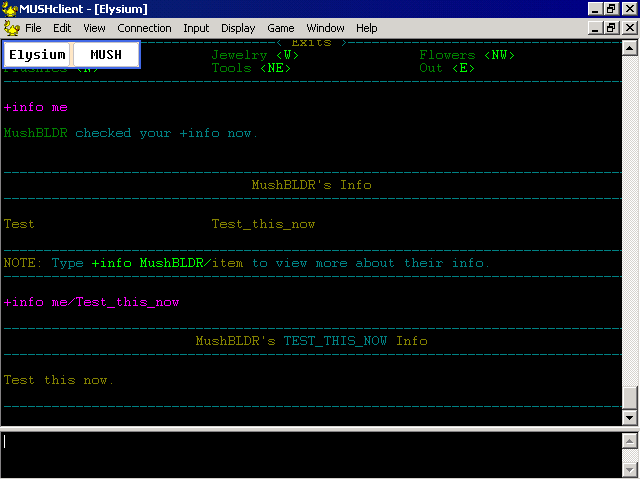640x480 pixels.
Task: Click the document icon left of File
Action: (x=11, y=28)
